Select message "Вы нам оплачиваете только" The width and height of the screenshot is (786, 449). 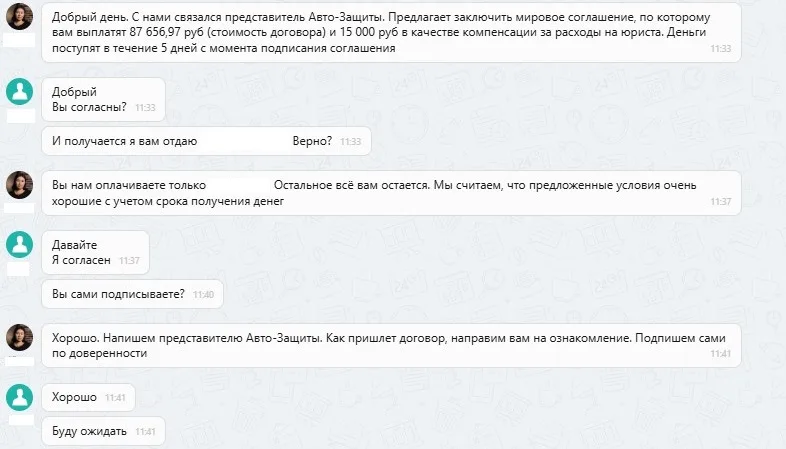(380, 193)
